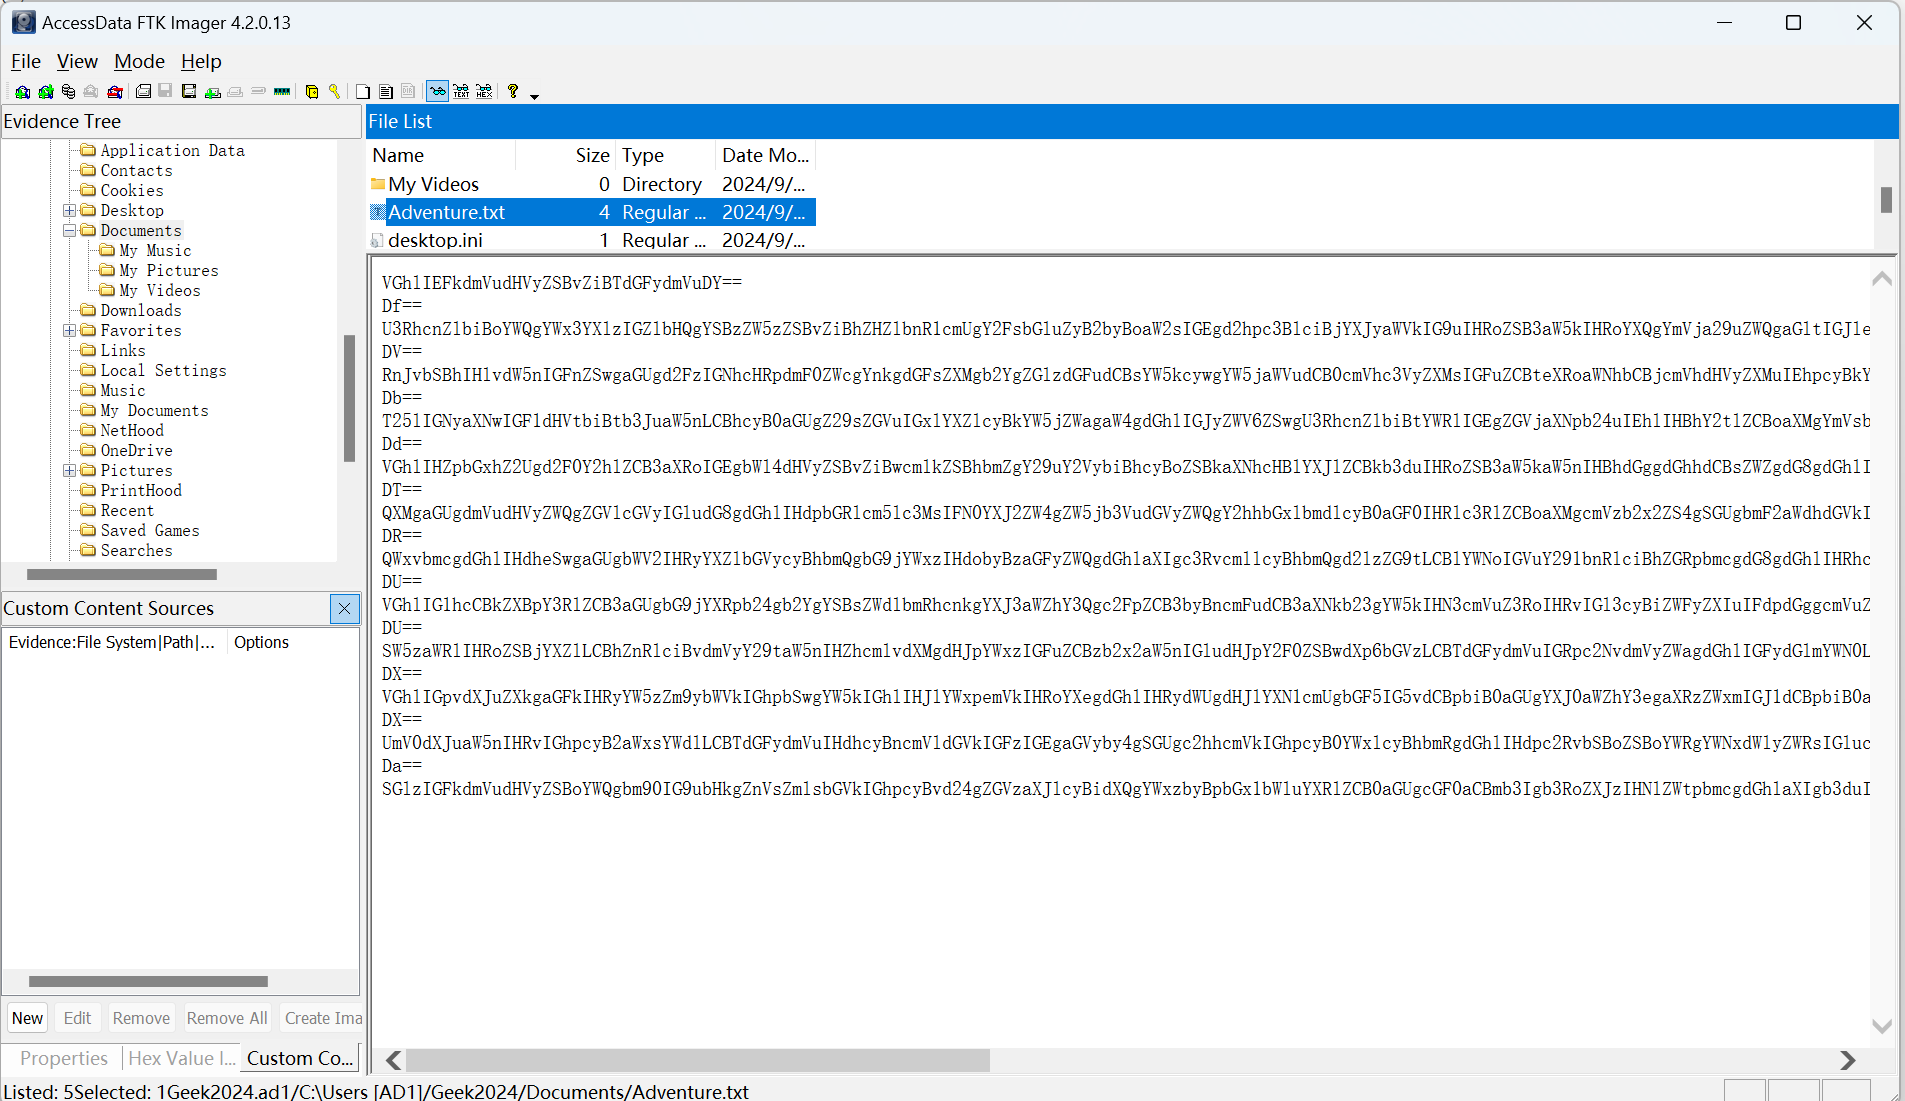Click the Remove Evidence Item icon
This screenshot has height=1101, width=1905.
coord(91,91)
